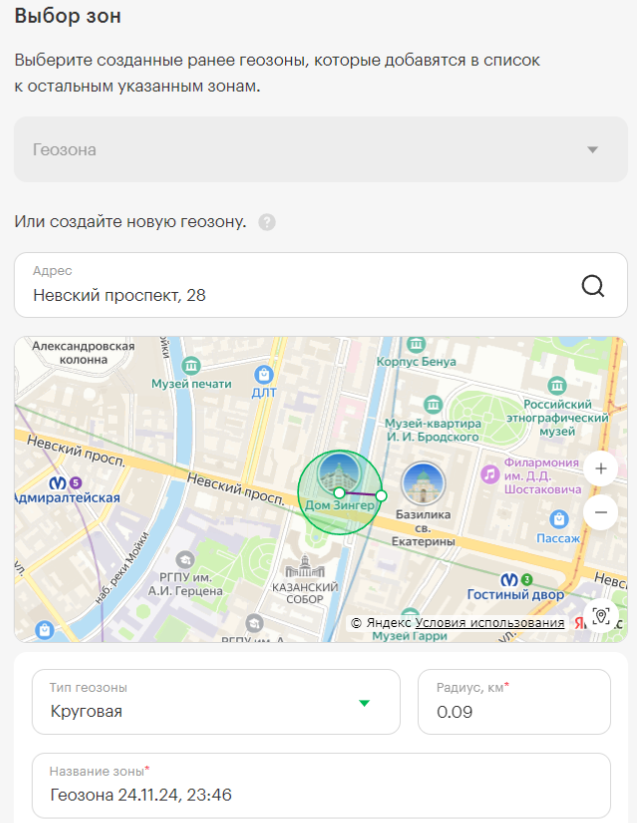
Task: Zoom out the map with minus button
Action: click(x=600, y=513)
